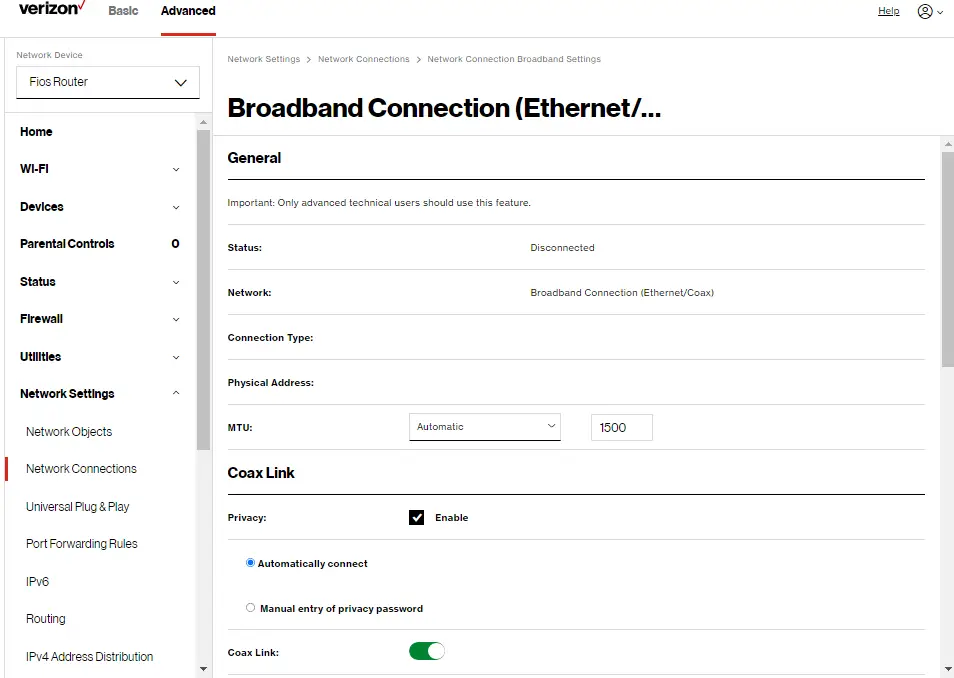Open the Routing settings page

[45, 618]
